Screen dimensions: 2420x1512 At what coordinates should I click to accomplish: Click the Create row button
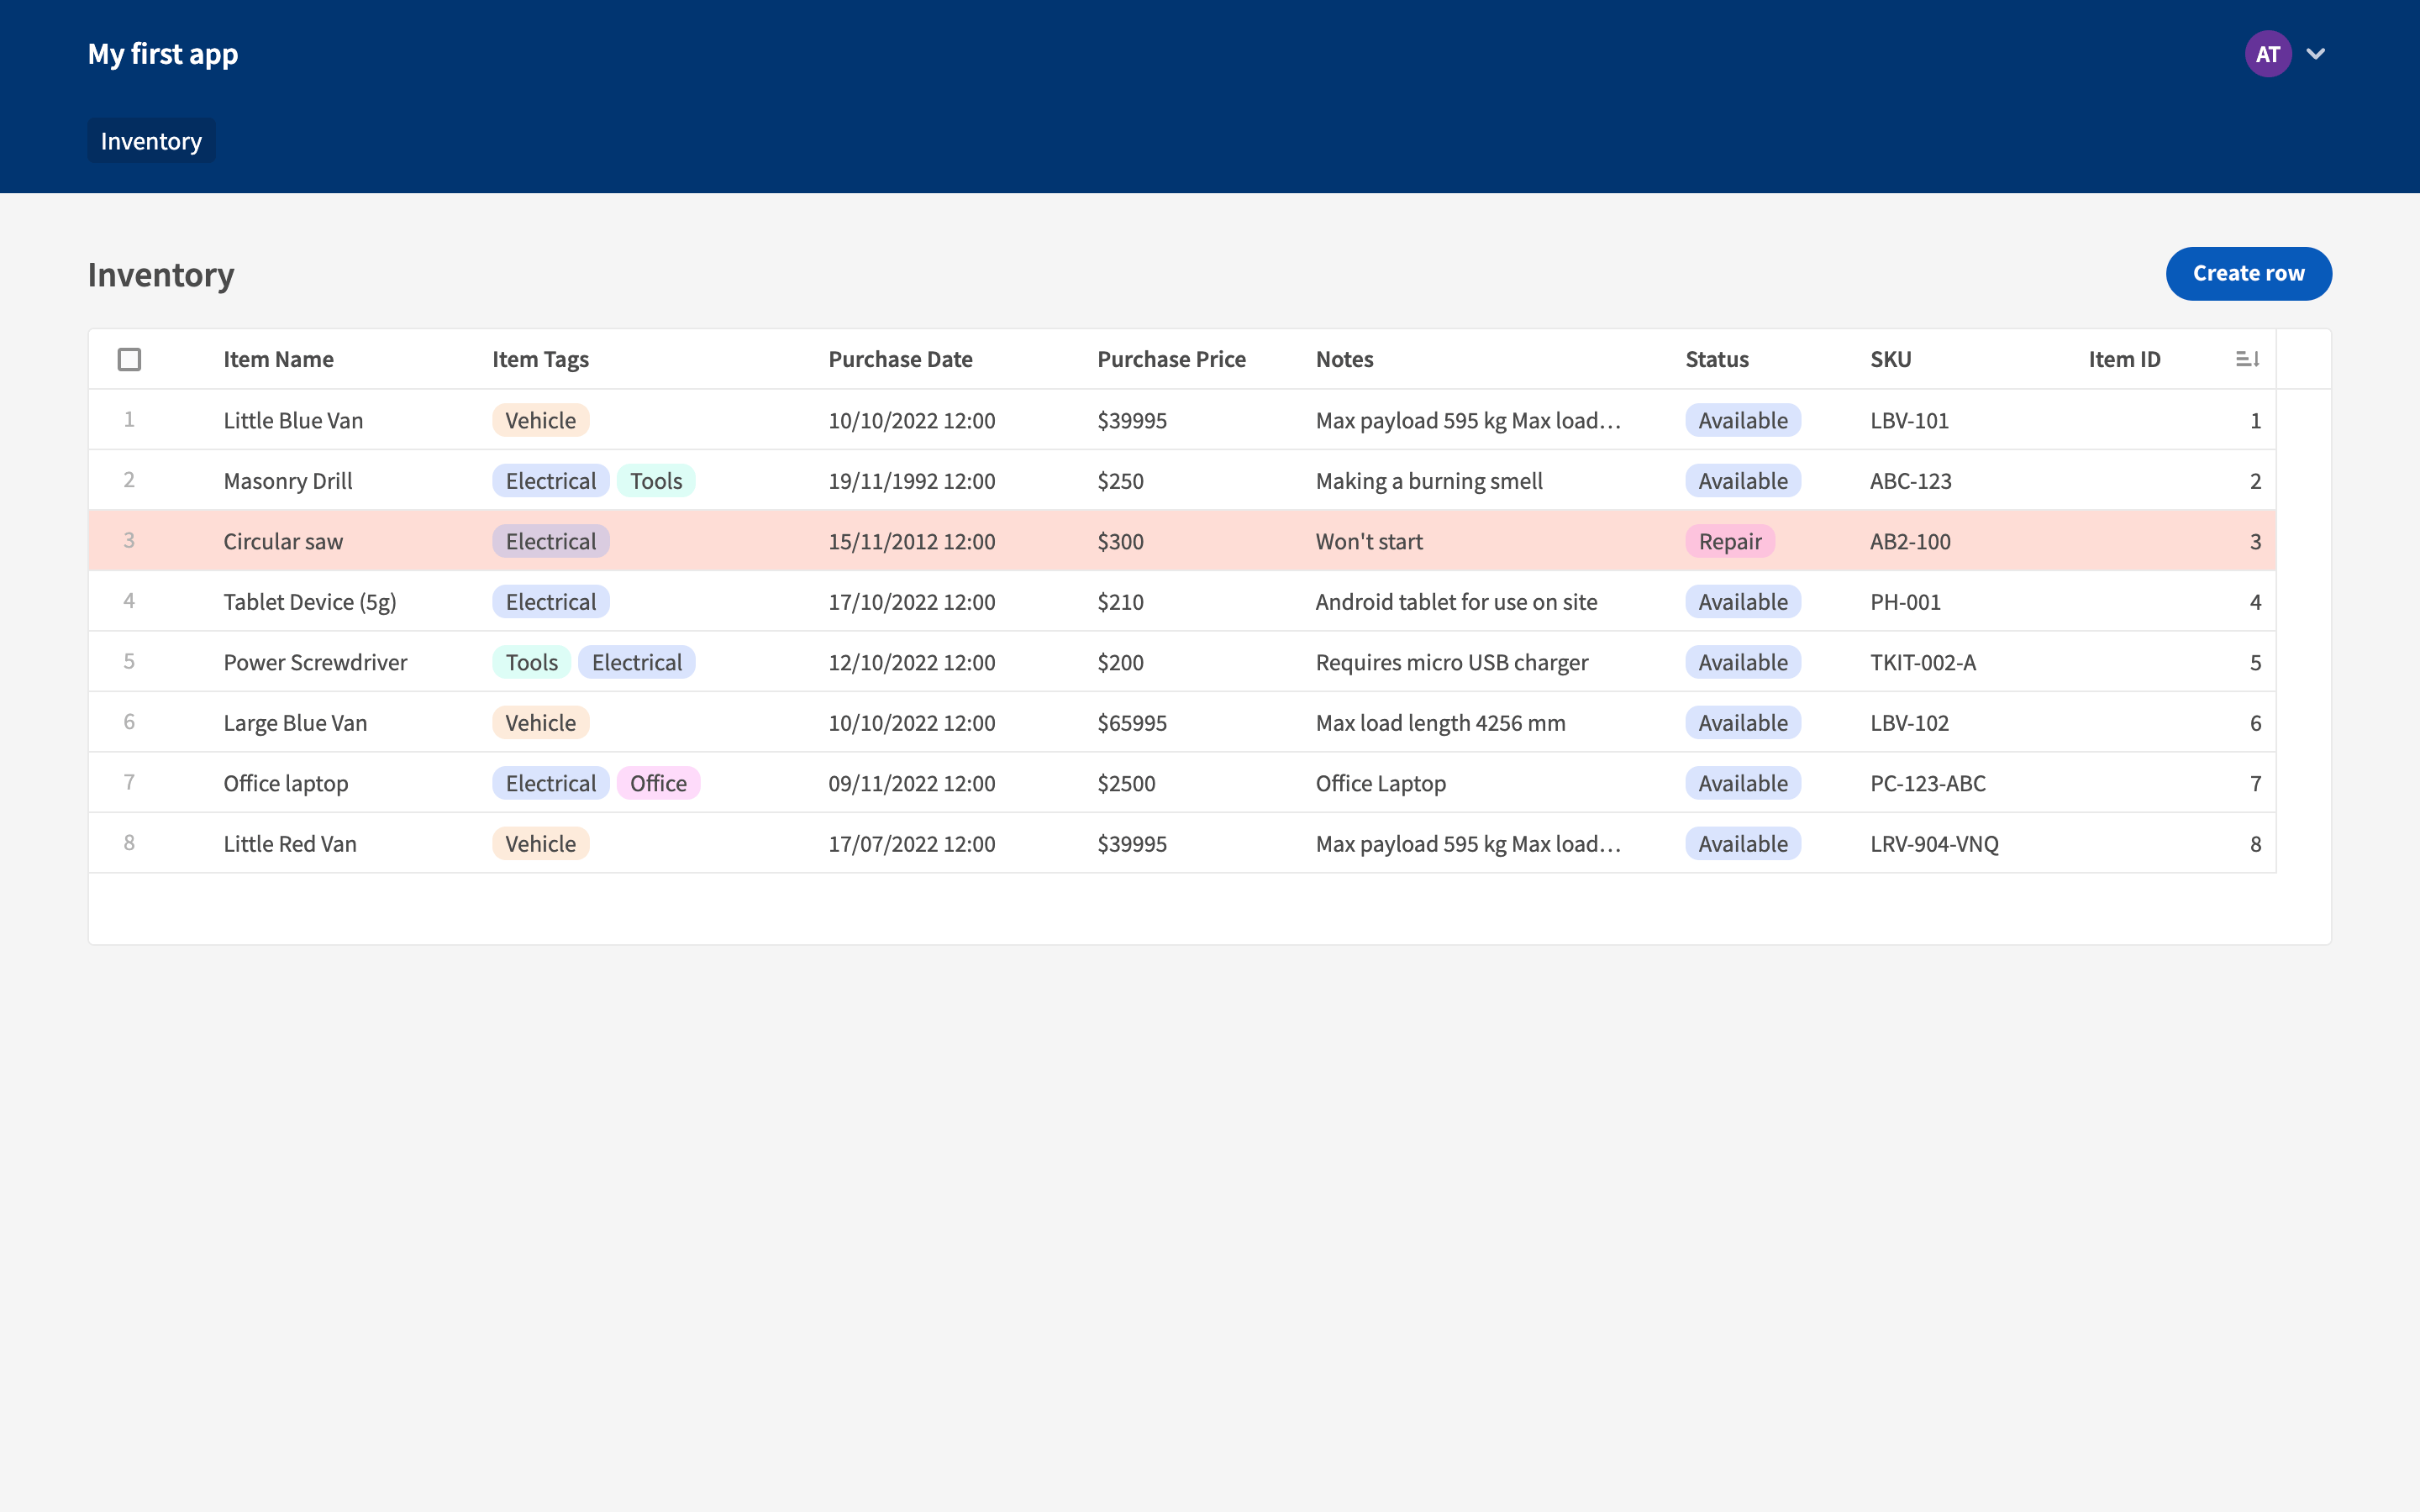click(2248, 273)
